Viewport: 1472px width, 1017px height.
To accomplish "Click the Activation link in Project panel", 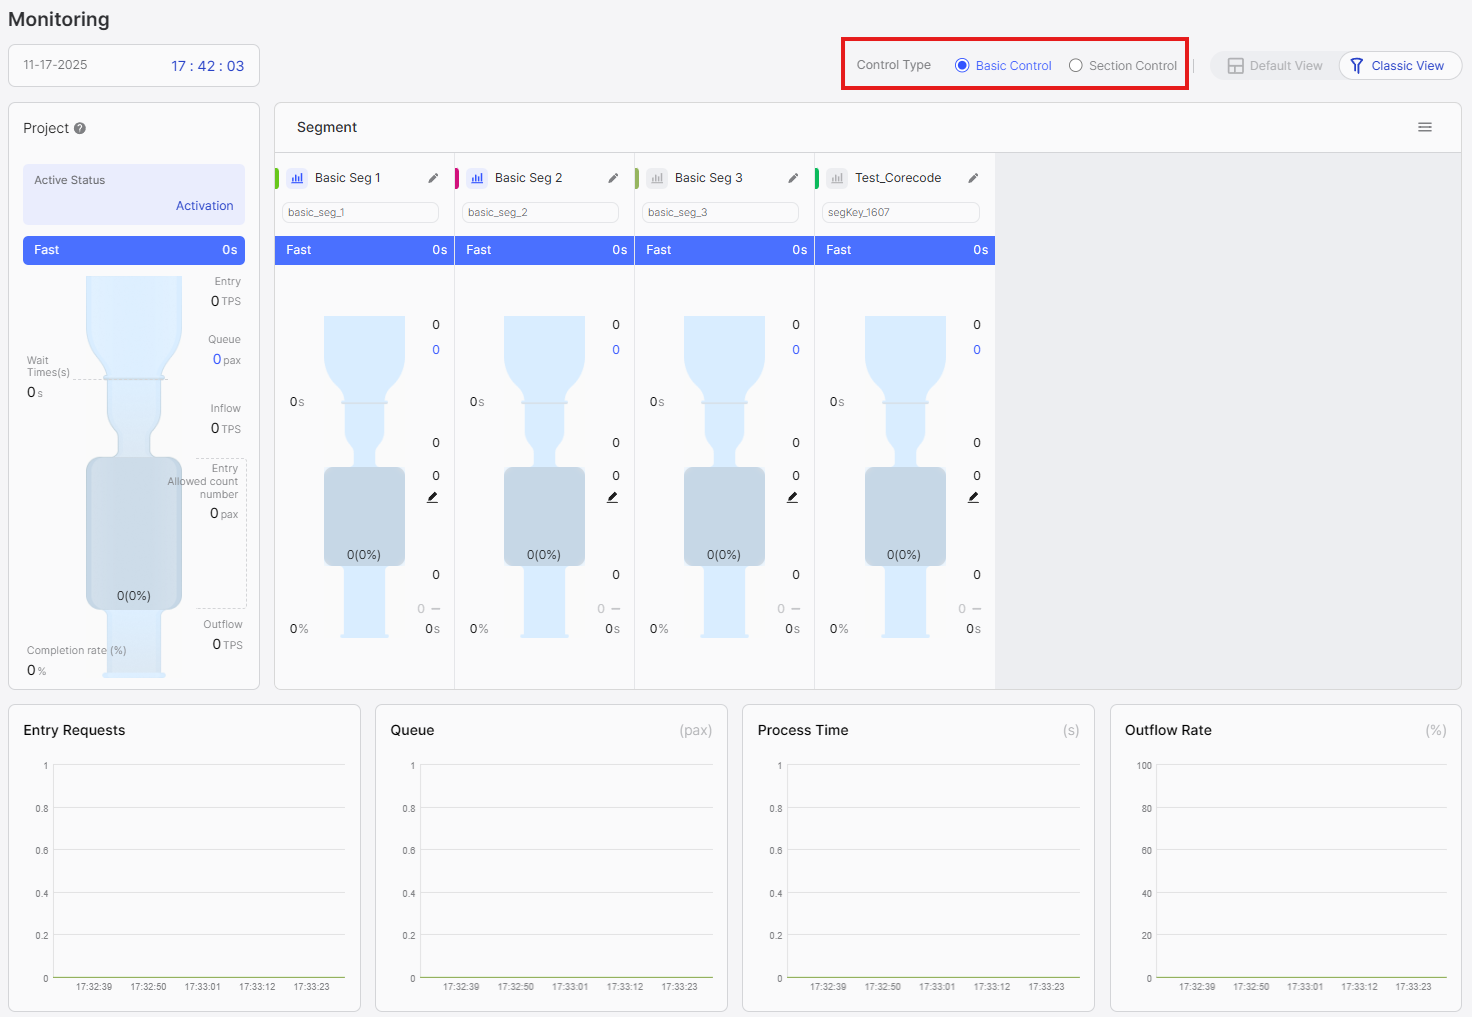I will (x=205, y=205).
